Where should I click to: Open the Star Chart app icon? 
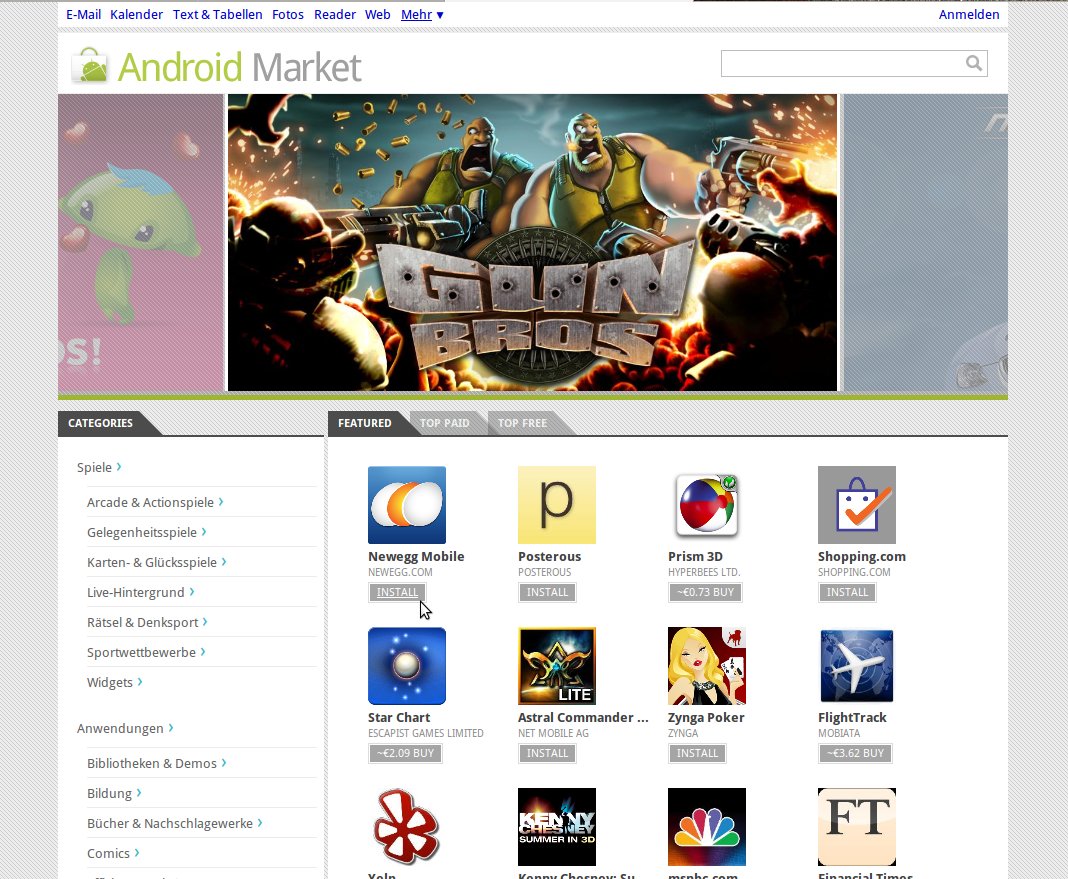[x=407, y=666]
